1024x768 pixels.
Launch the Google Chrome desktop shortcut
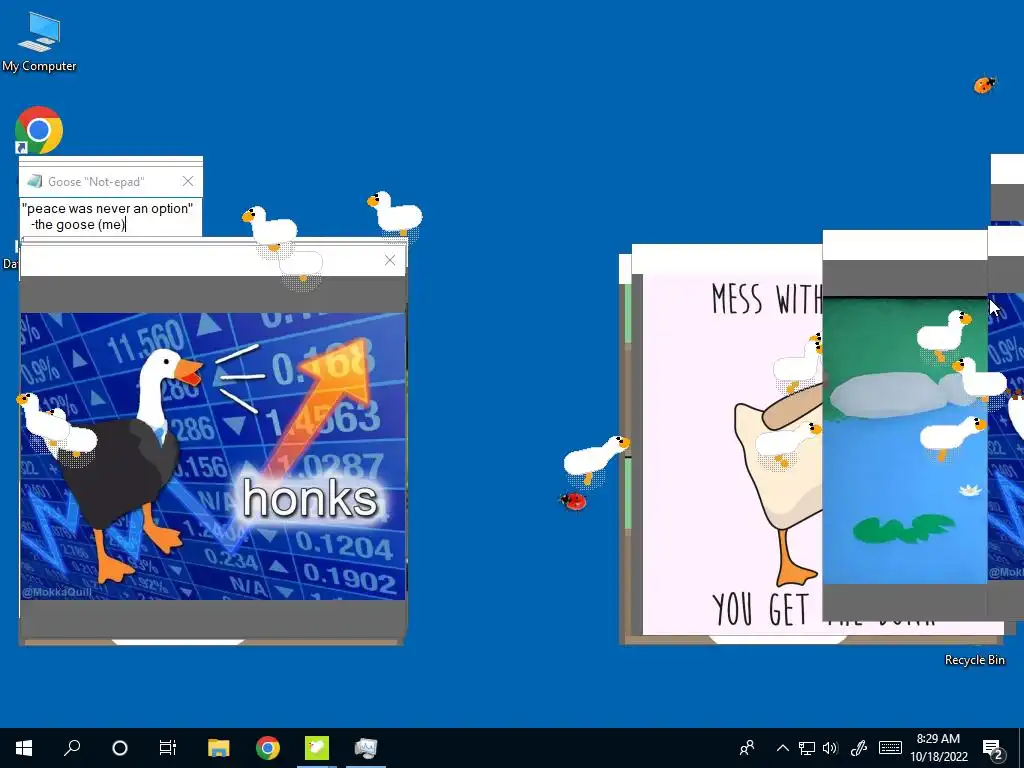coord(39,130)
